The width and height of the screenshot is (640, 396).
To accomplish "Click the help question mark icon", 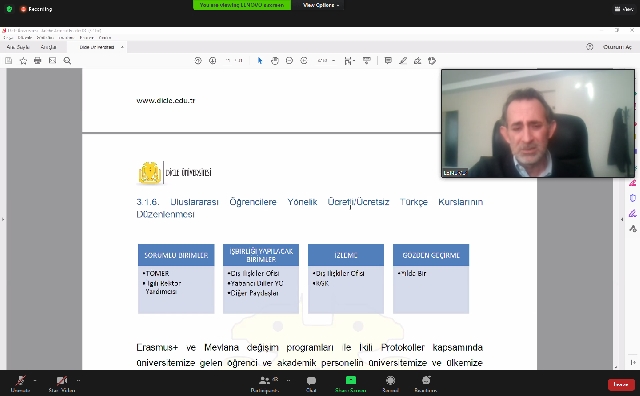I will point(589,47).
